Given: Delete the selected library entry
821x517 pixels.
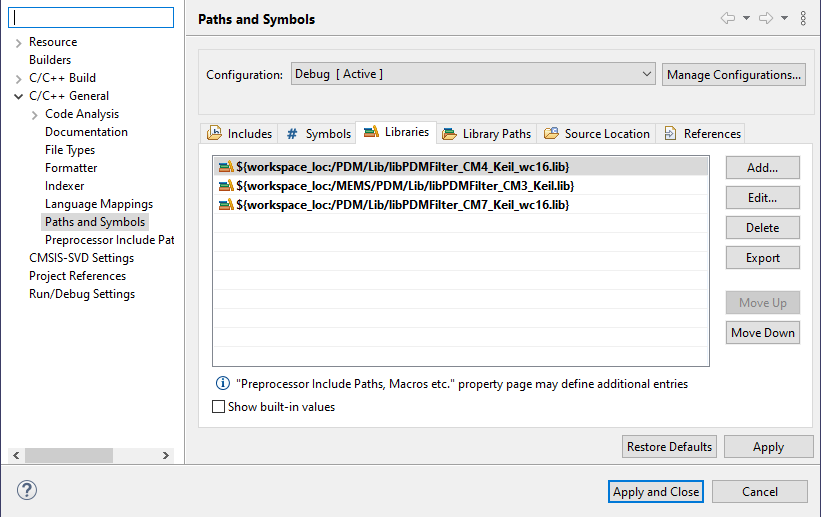Looking at the screenshot, I should 762,227.
